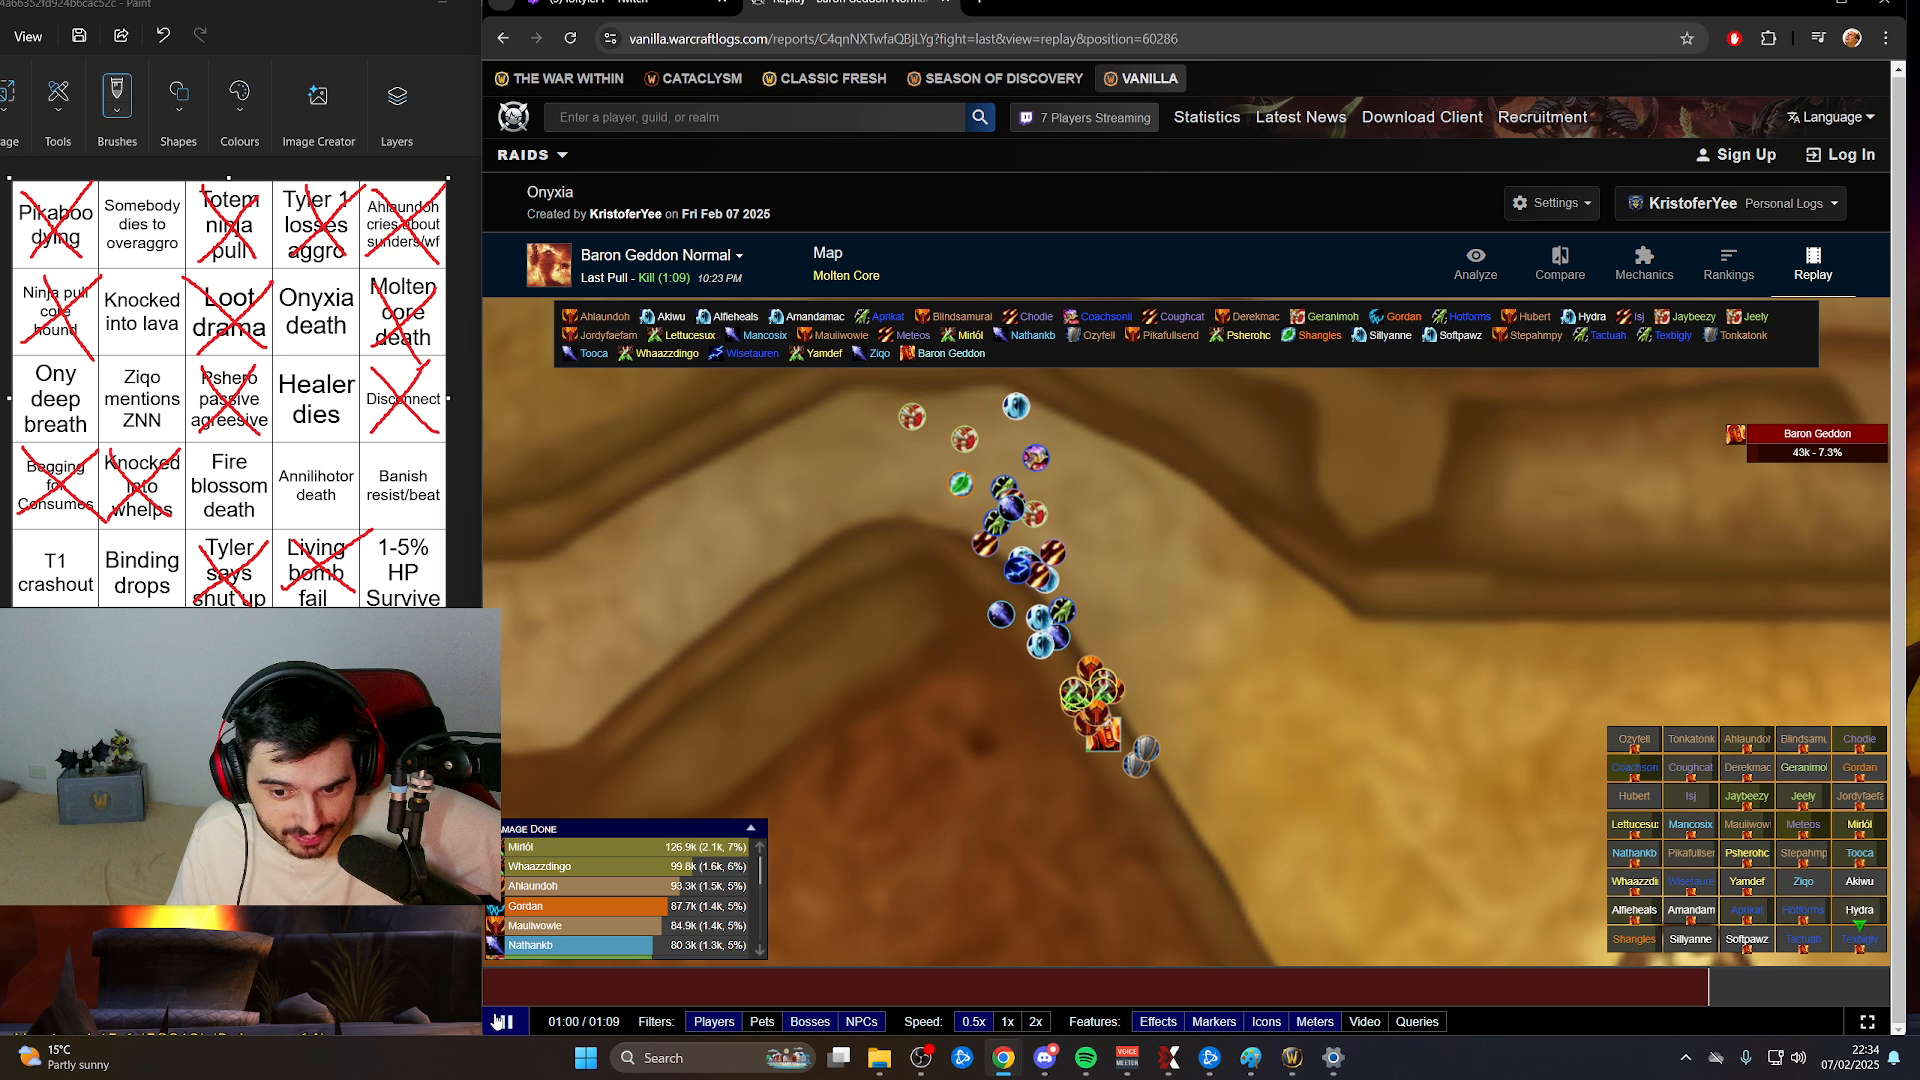
Task: Click the Log In button
Action: click(x=1840, y=155)
